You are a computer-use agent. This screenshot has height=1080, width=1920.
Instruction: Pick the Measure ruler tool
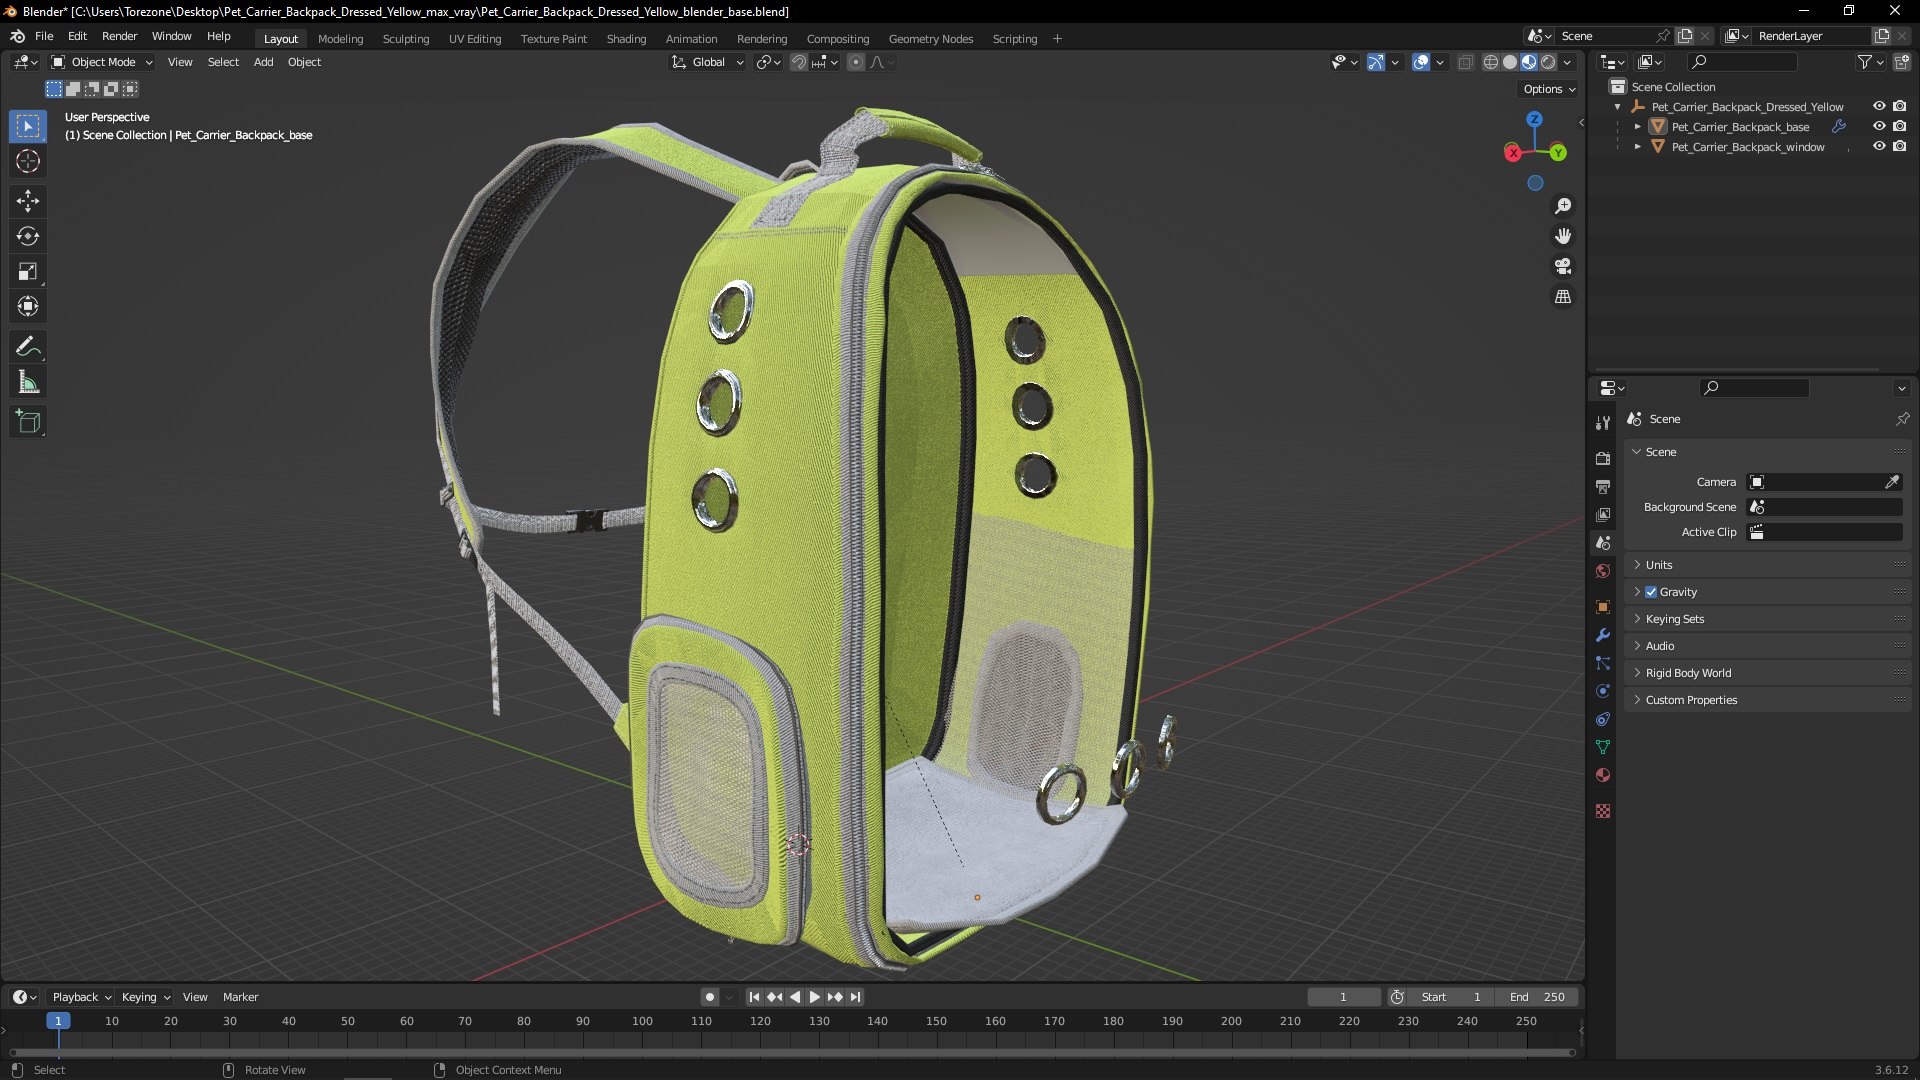tap(28, 383)
